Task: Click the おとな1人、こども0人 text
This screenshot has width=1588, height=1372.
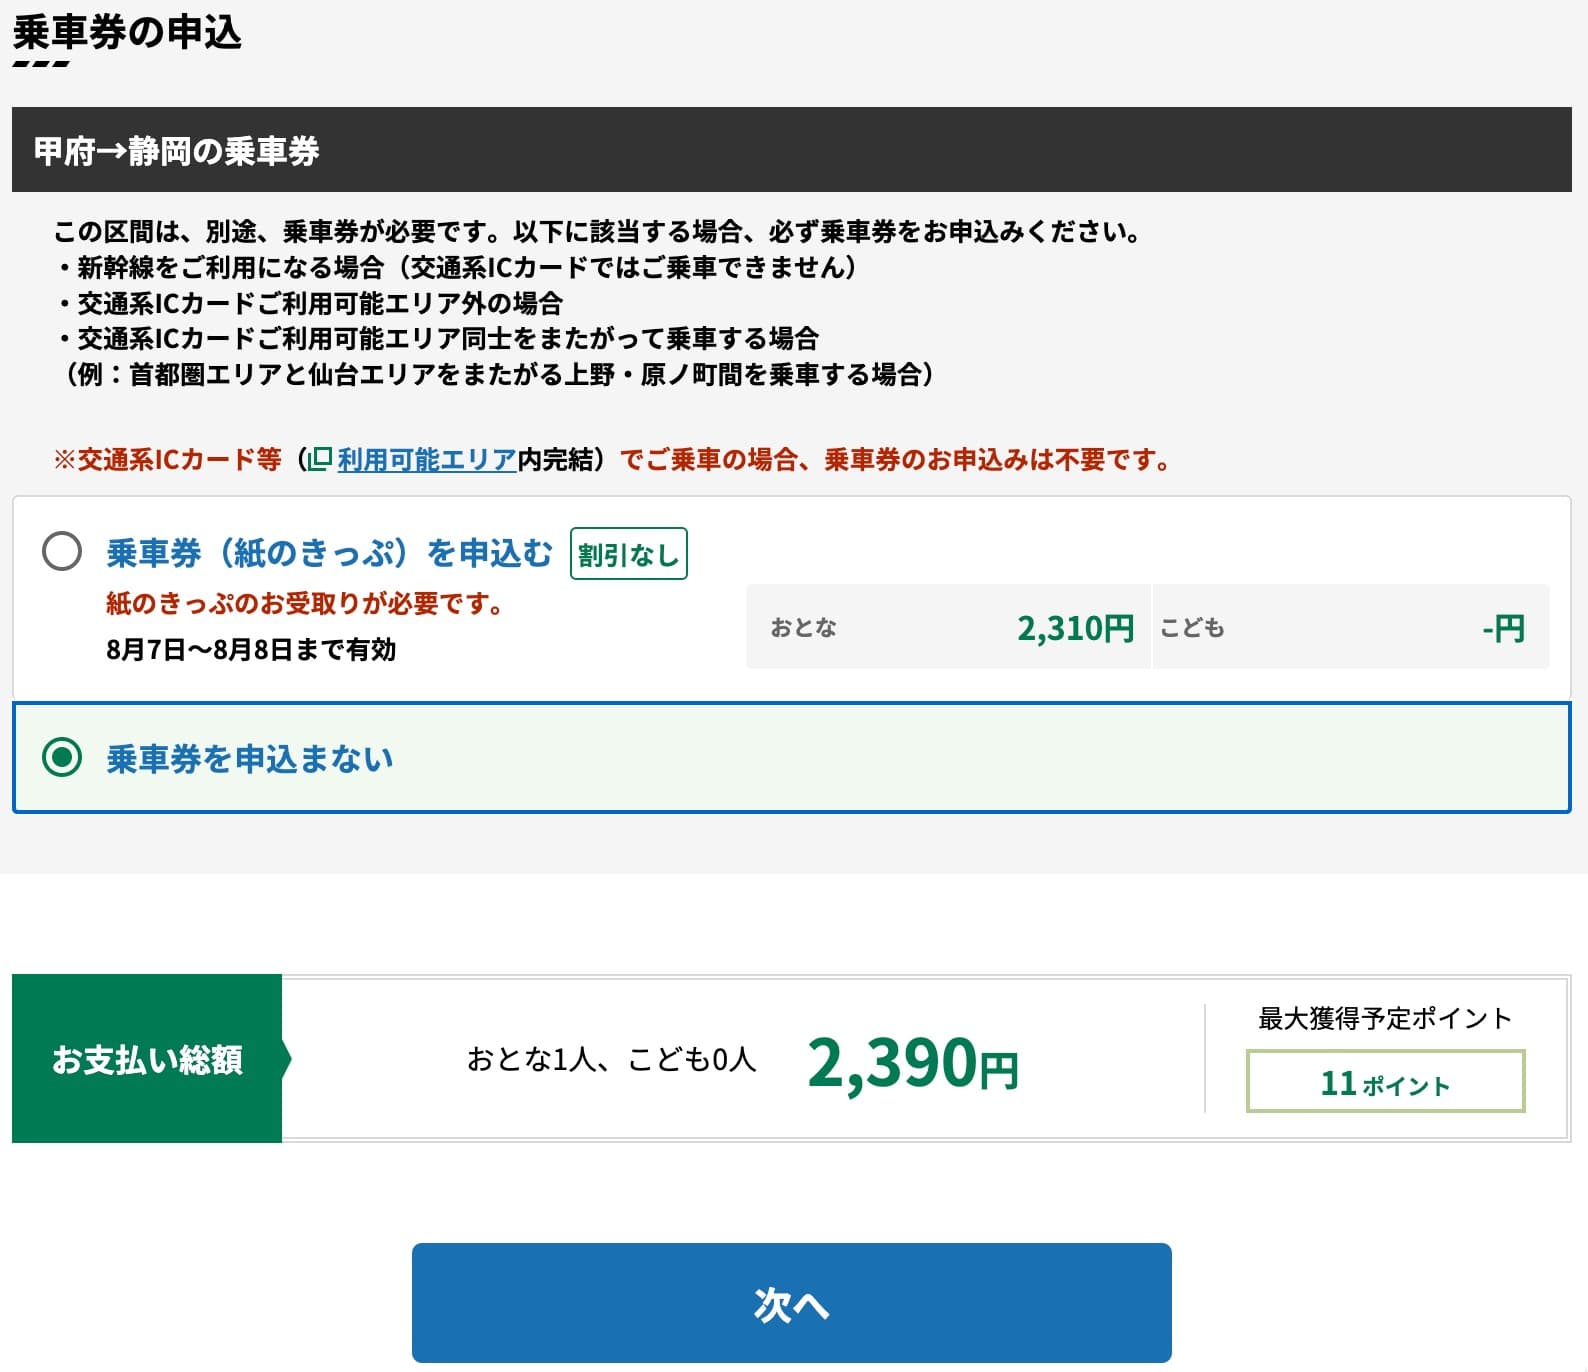Action: (x=611, y=1059)
